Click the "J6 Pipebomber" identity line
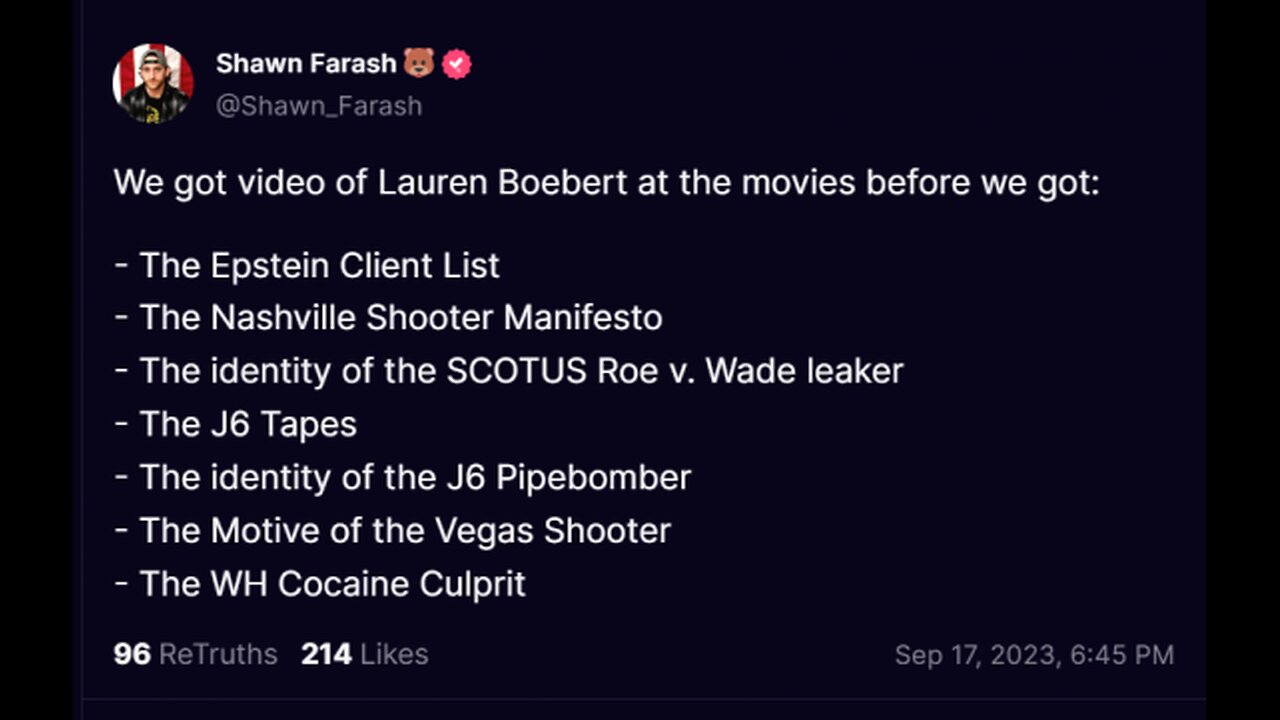Viewport: 1280px width, 720px height. [414, 477]
